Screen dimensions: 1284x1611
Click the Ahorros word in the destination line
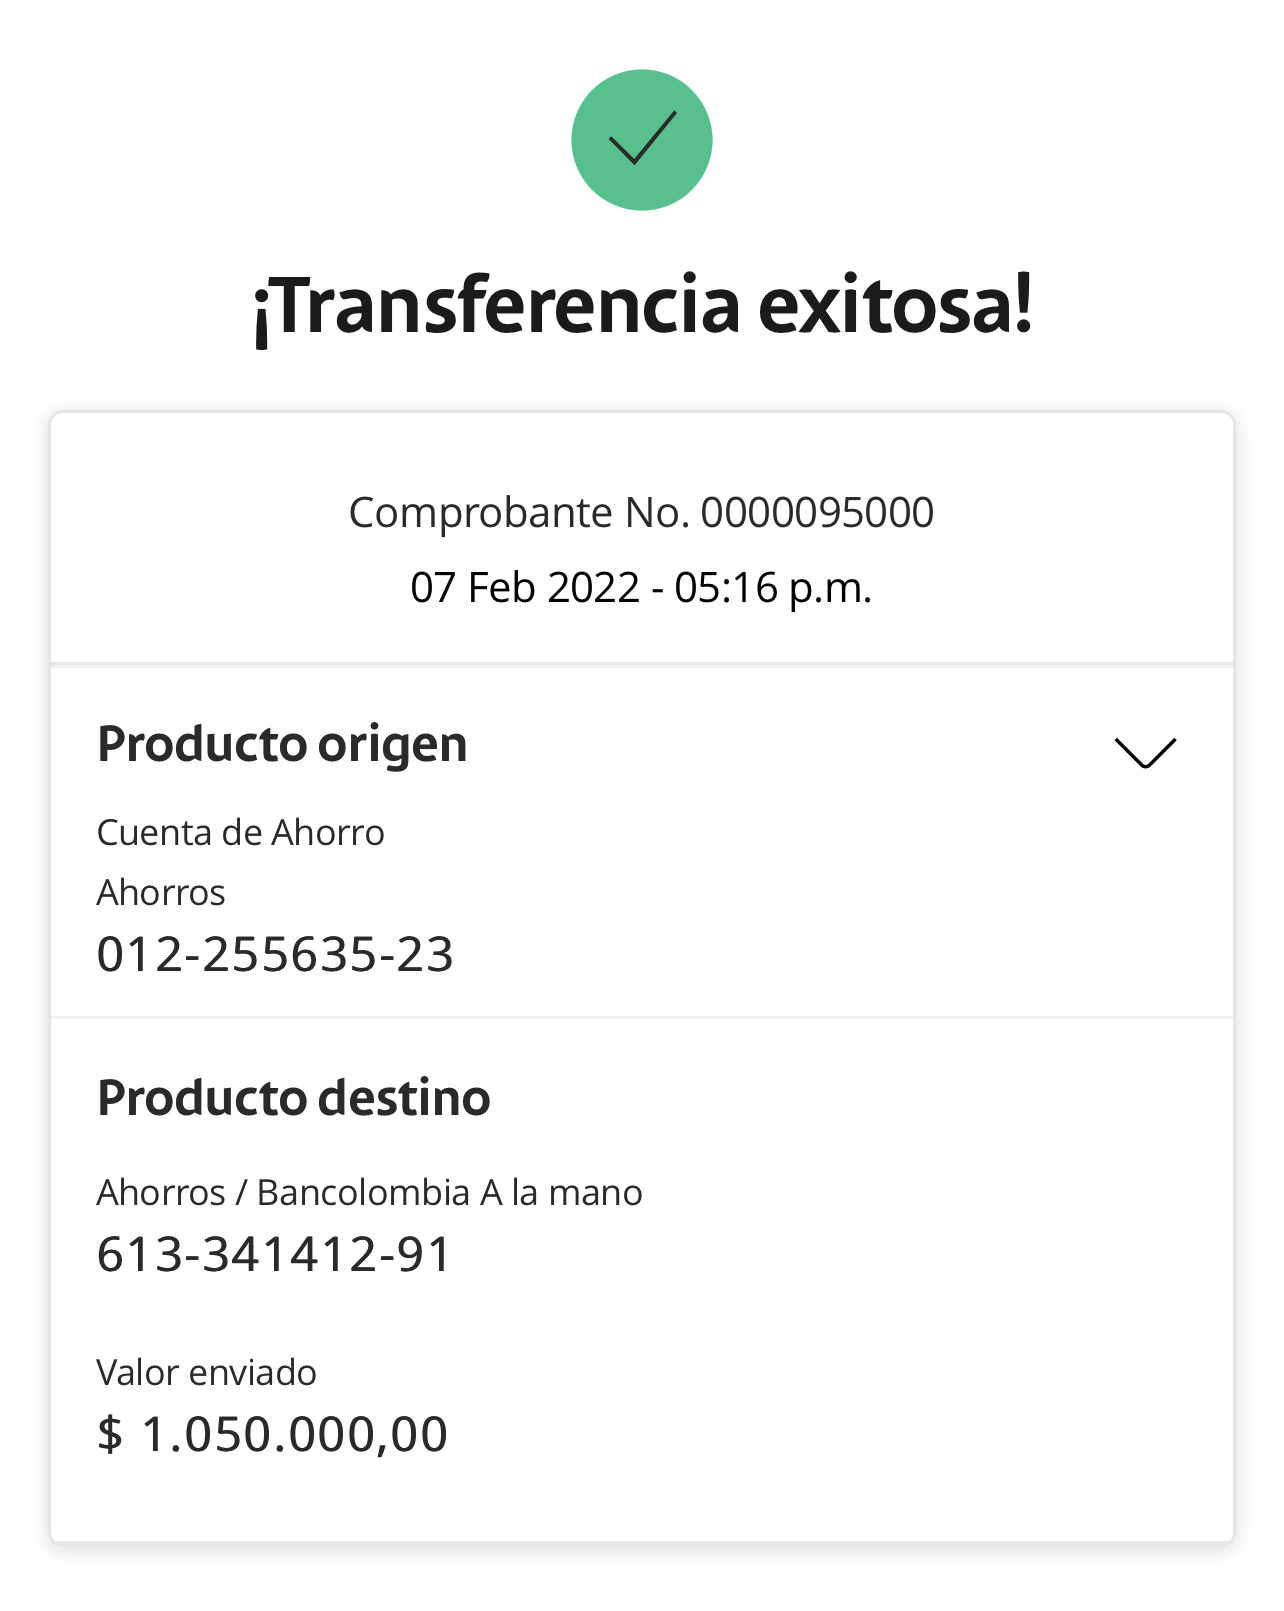(161, 1193)
